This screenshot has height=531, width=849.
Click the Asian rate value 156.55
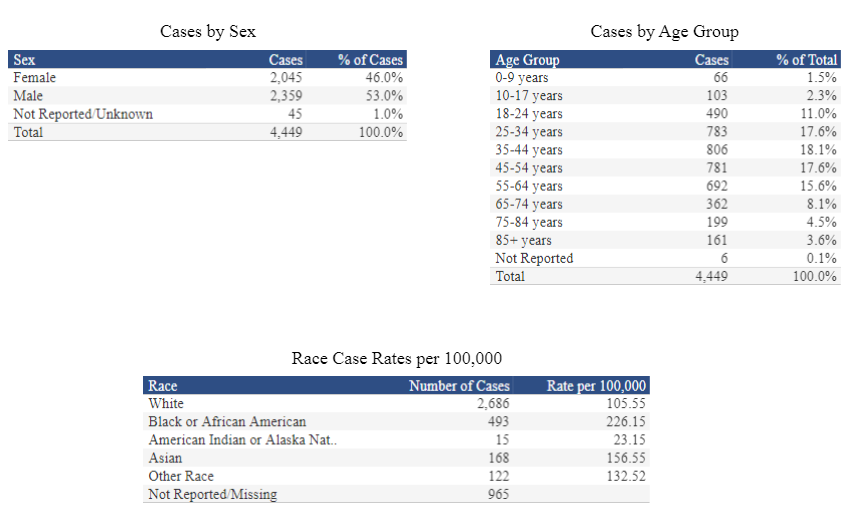(626, 458)
